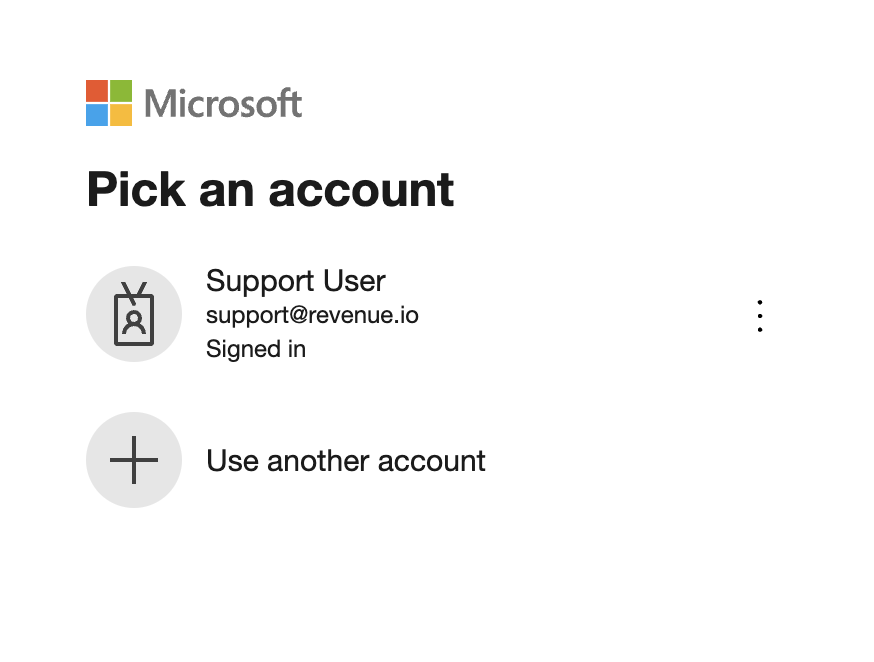Click the red square of Microsoft logo
This screenshot has height=662, width=874.
tap(97, 91)
